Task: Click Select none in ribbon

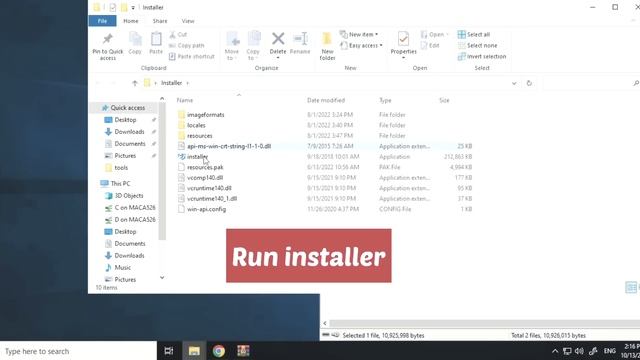Action: [478, 46]
